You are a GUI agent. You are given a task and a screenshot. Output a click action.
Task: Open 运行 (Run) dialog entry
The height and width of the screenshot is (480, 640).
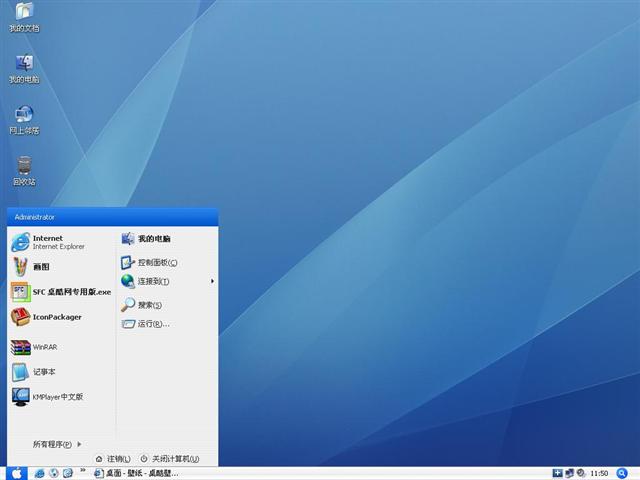click(x=152, y=324)
